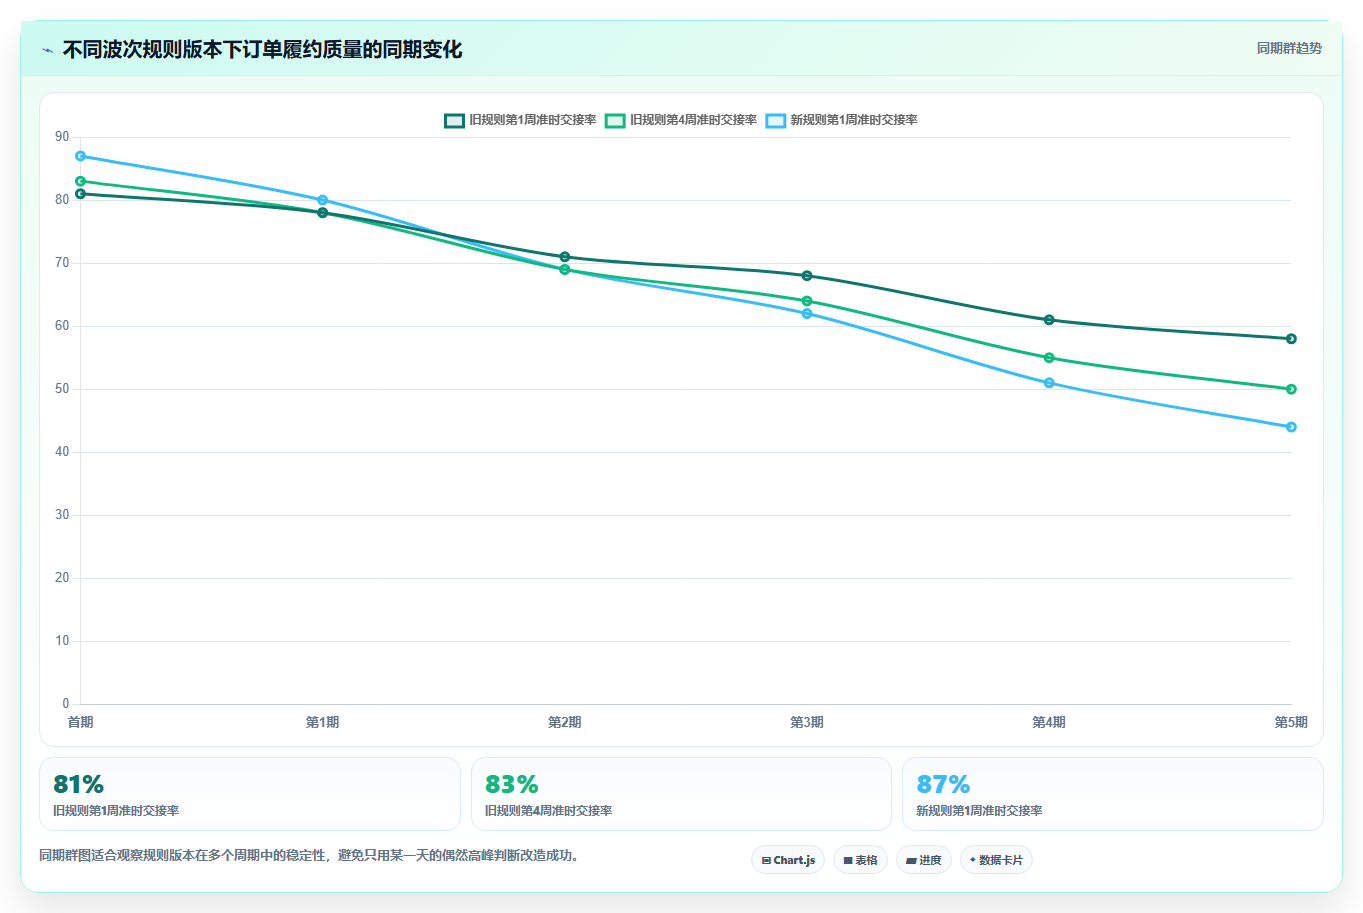Image resolution: width=1363 pixels, height=913 pixels.
Task: Click x-axis label 第5期
Action: (x=1290, y=722)
